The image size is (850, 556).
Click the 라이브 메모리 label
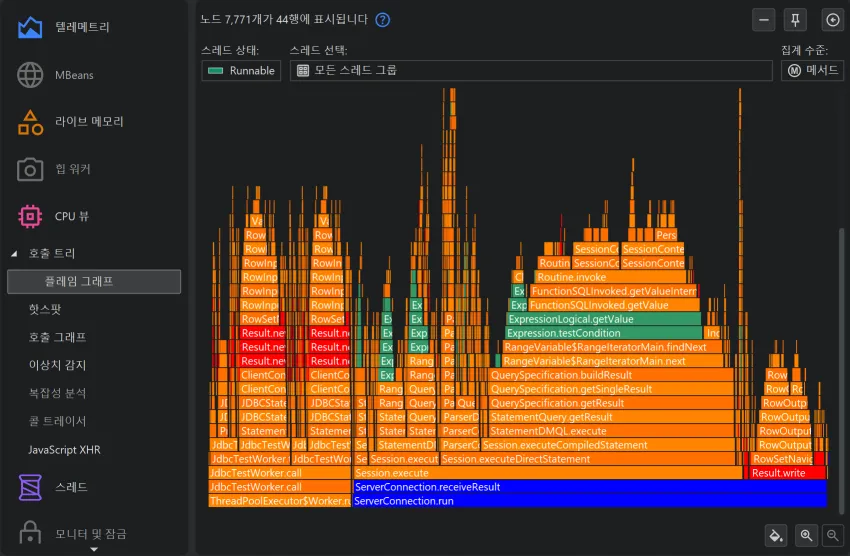coord(89,121)
